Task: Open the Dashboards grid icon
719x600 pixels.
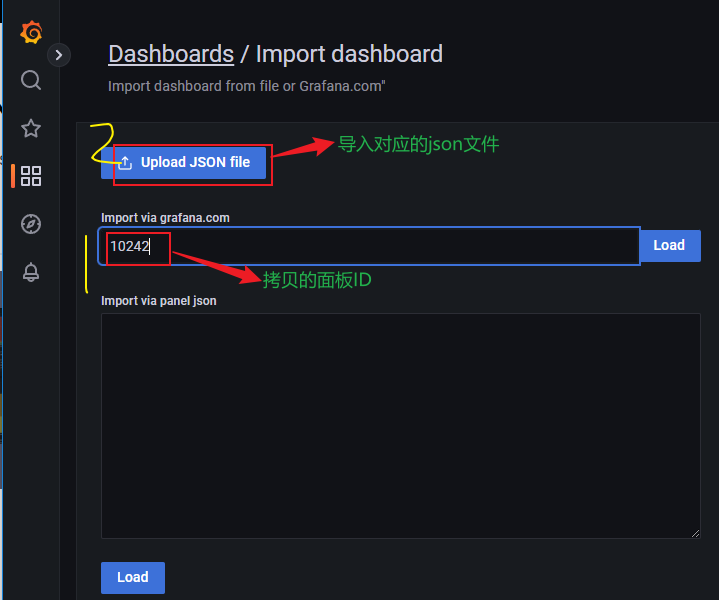Action: pyautogui.click(x=31, y=176)
